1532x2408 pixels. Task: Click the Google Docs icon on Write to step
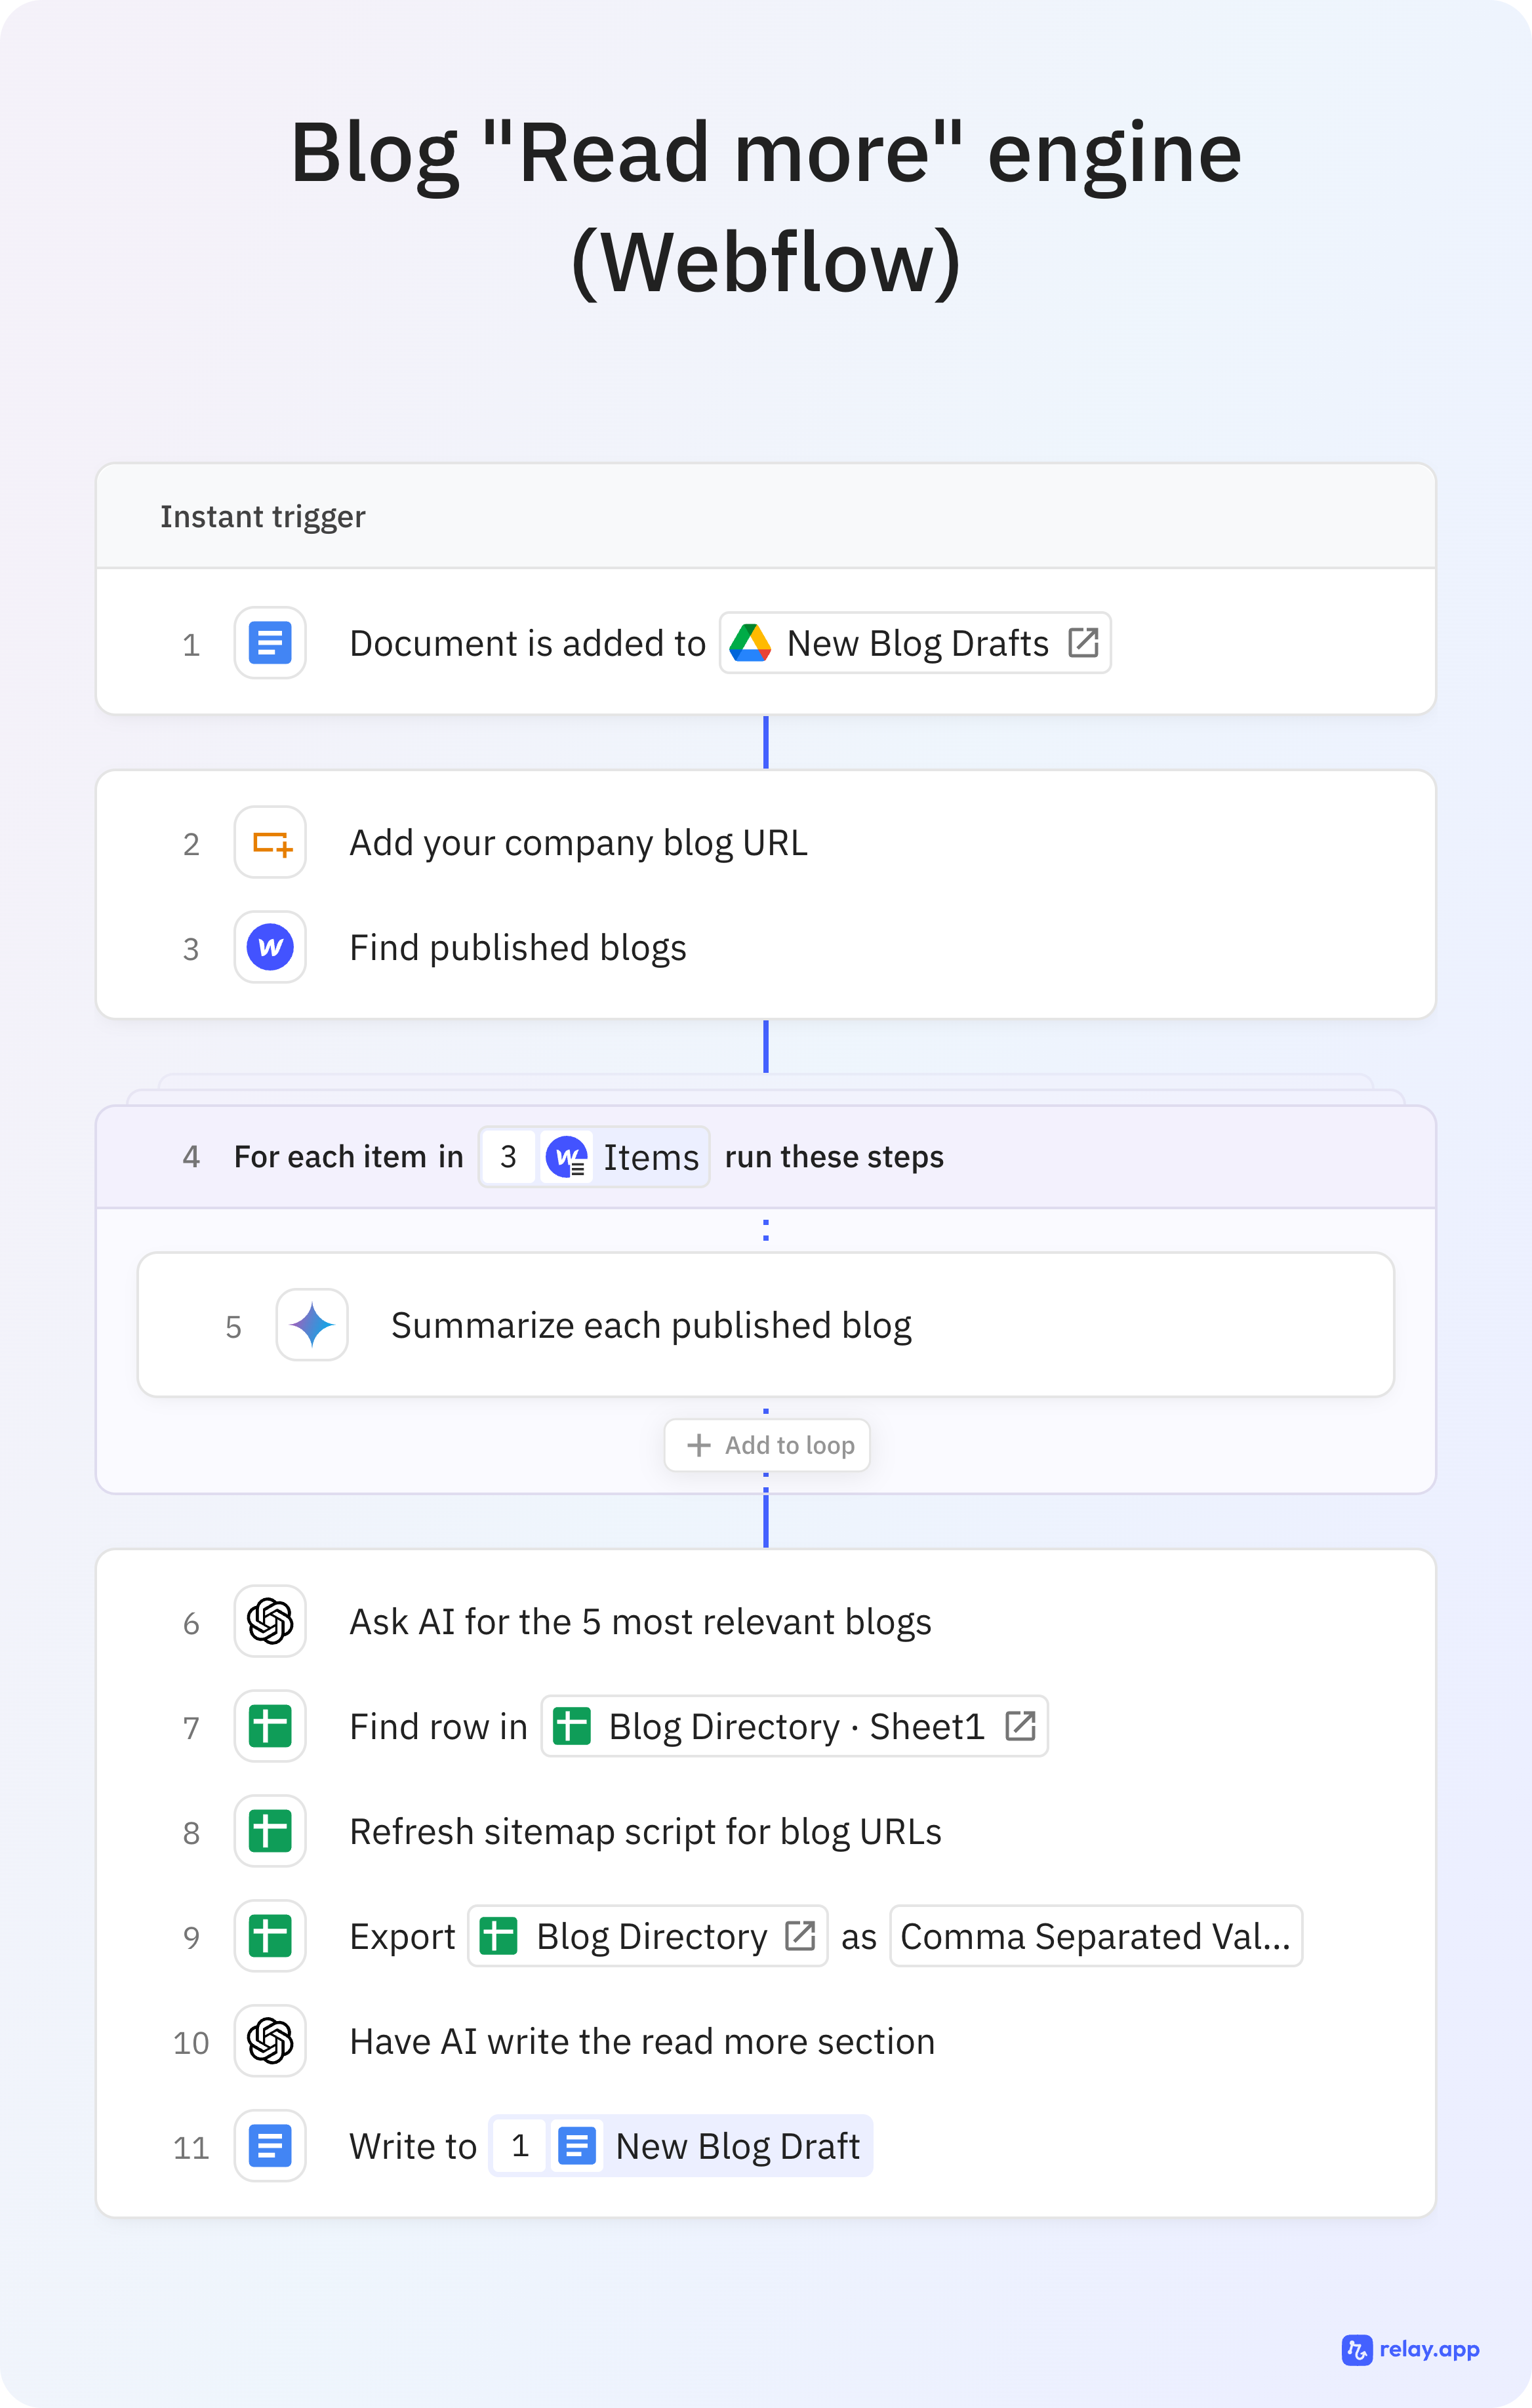click(269, 2146)
